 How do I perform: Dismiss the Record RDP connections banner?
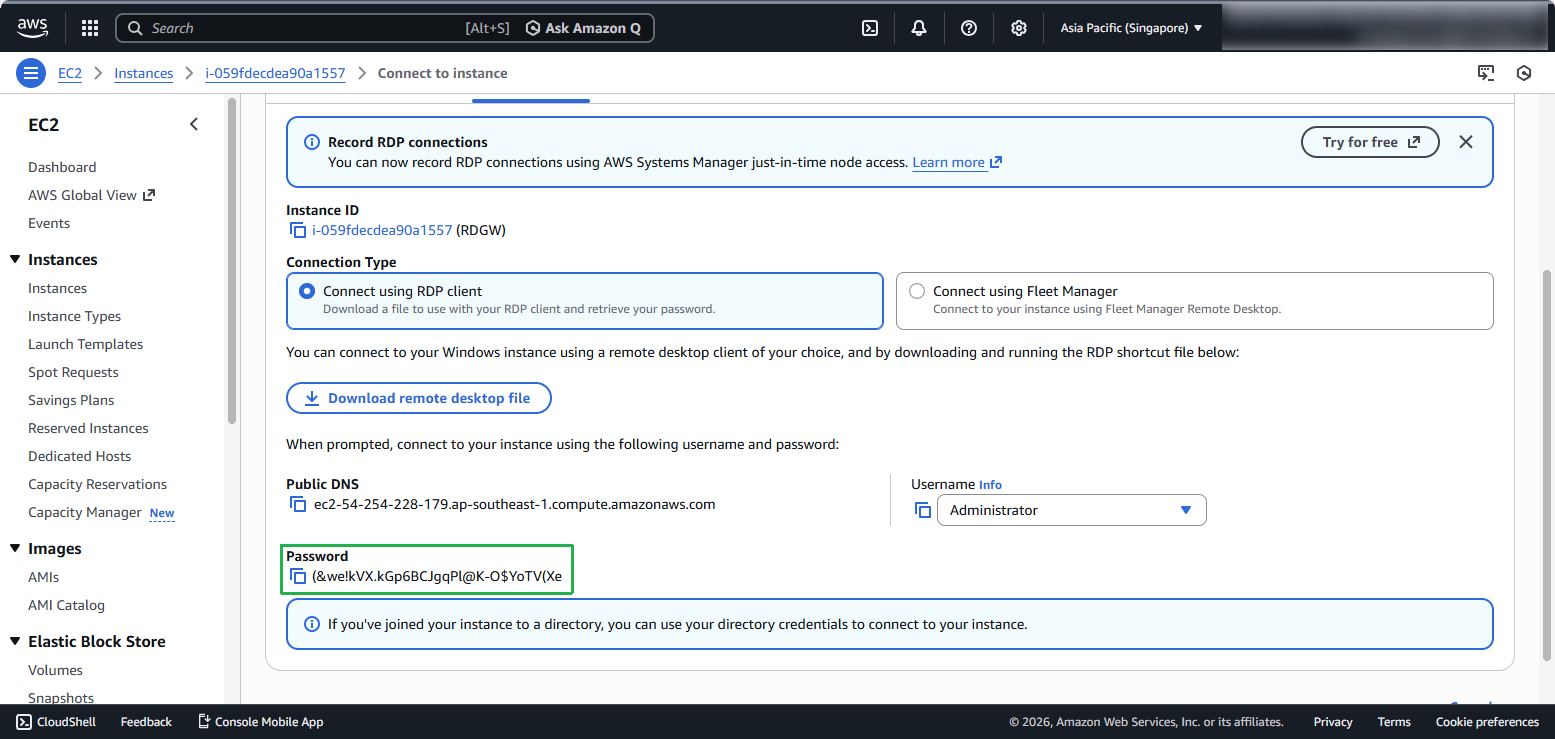coord(1465,142)
